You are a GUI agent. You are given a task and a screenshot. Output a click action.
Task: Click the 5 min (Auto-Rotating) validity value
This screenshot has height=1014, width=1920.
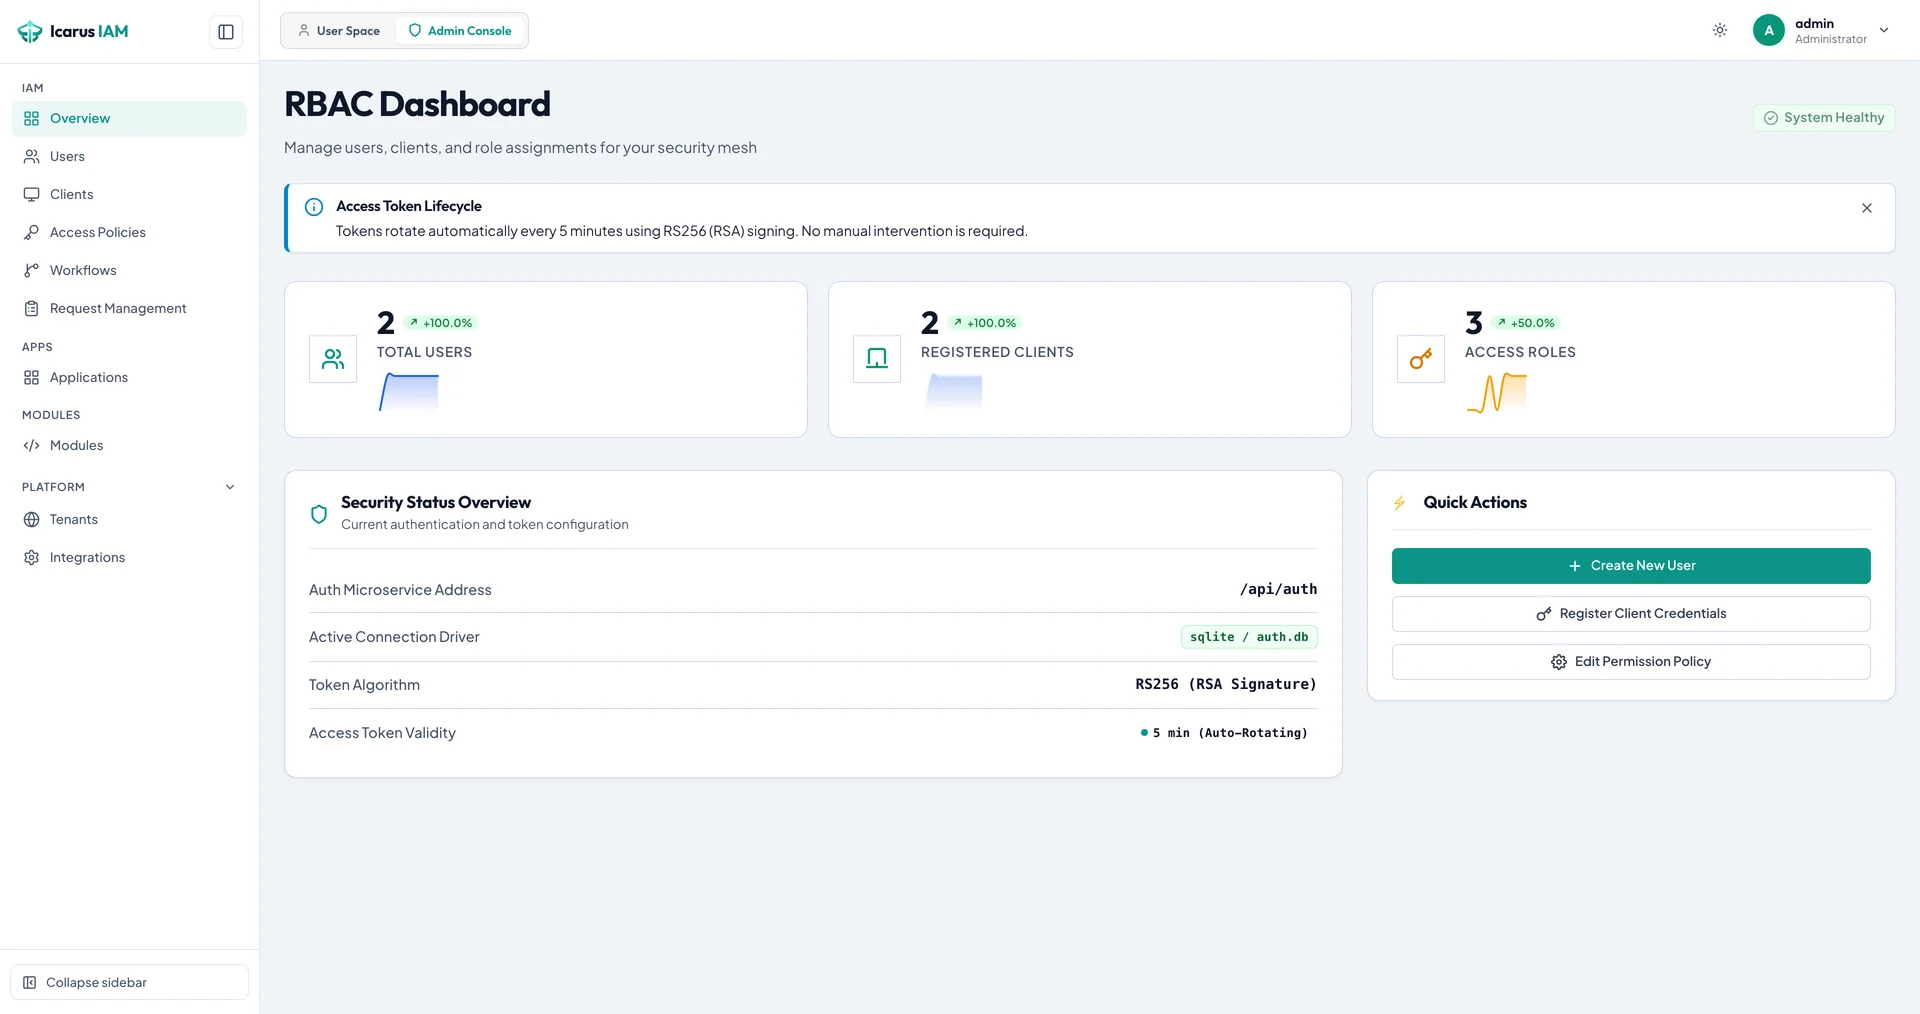tap(1224, 733)
